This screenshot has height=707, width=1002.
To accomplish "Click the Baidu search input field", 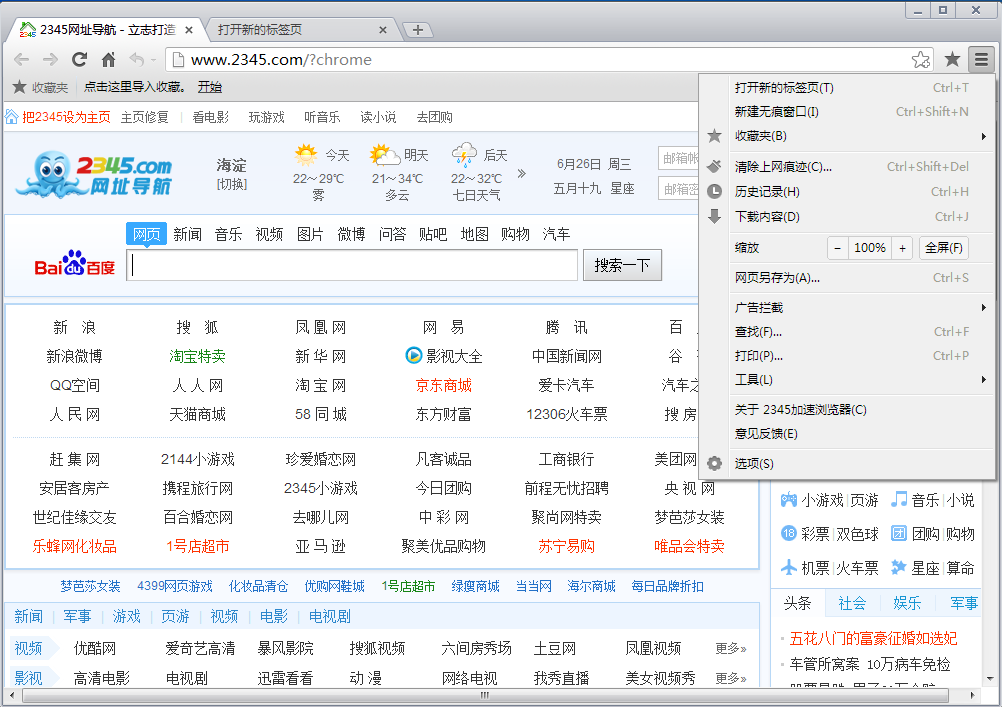I will click(352, 265).
